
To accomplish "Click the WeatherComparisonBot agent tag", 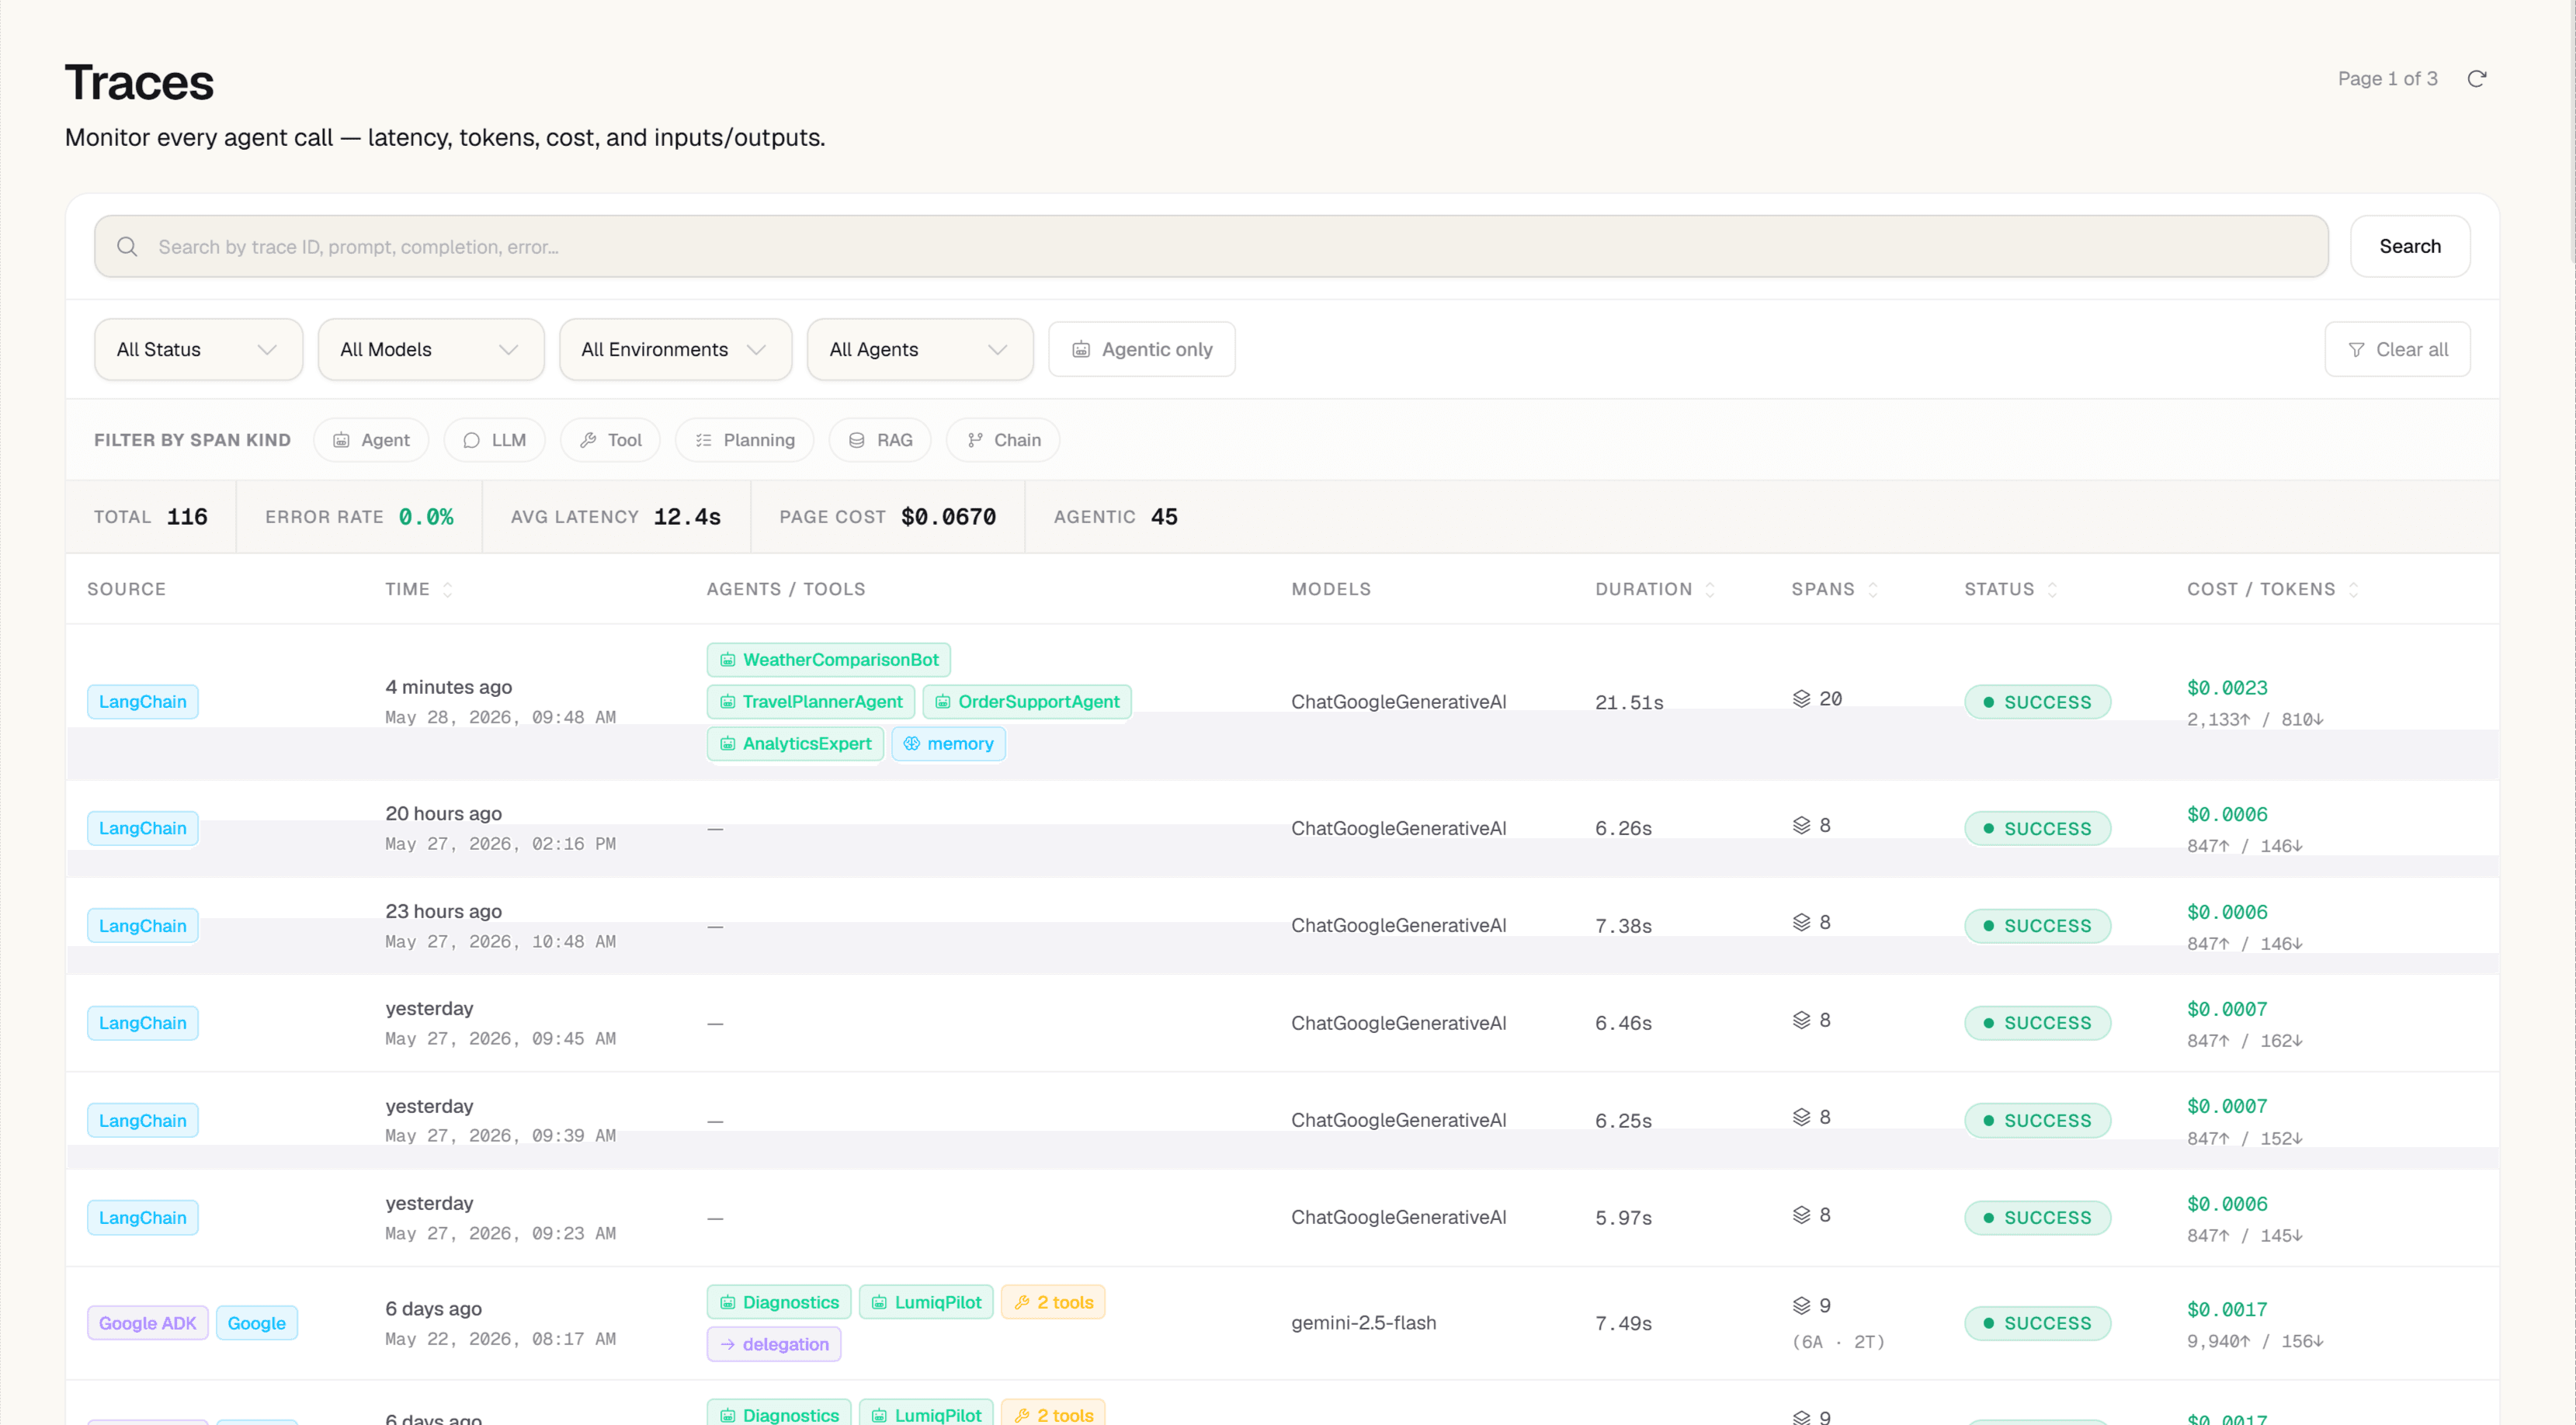I will (x=828, y=660).
